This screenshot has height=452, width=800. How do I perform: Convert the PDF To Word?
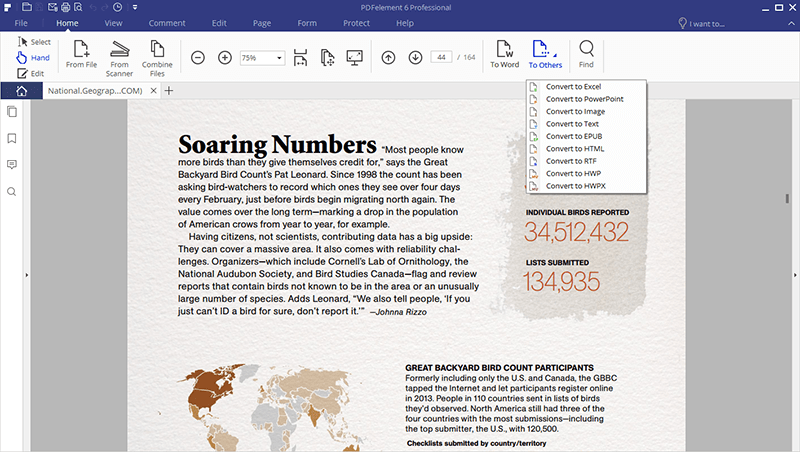point(505,54)
